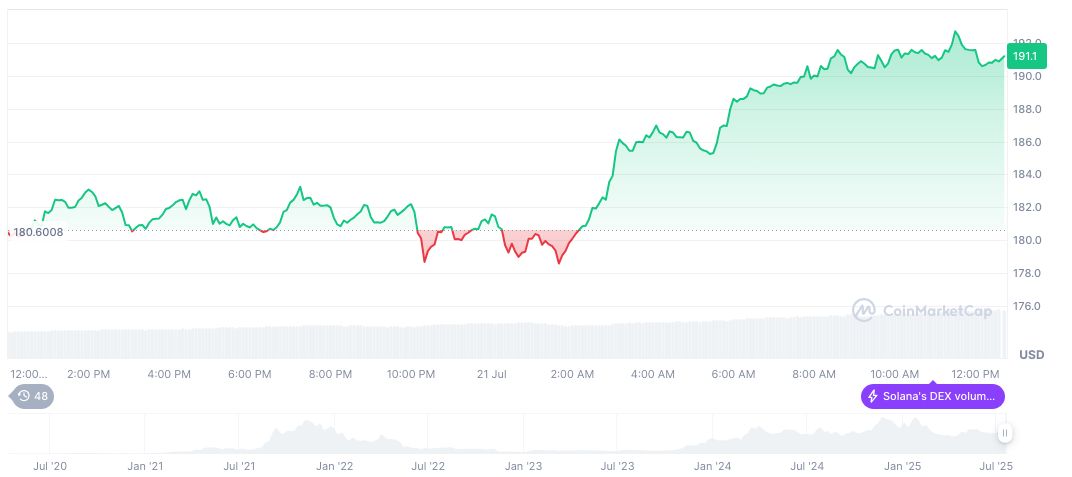The height and width of the screenshot is (477, 1072).
Task: Jump to Jan '23 in the range navigator
Action: click(523, 466)
